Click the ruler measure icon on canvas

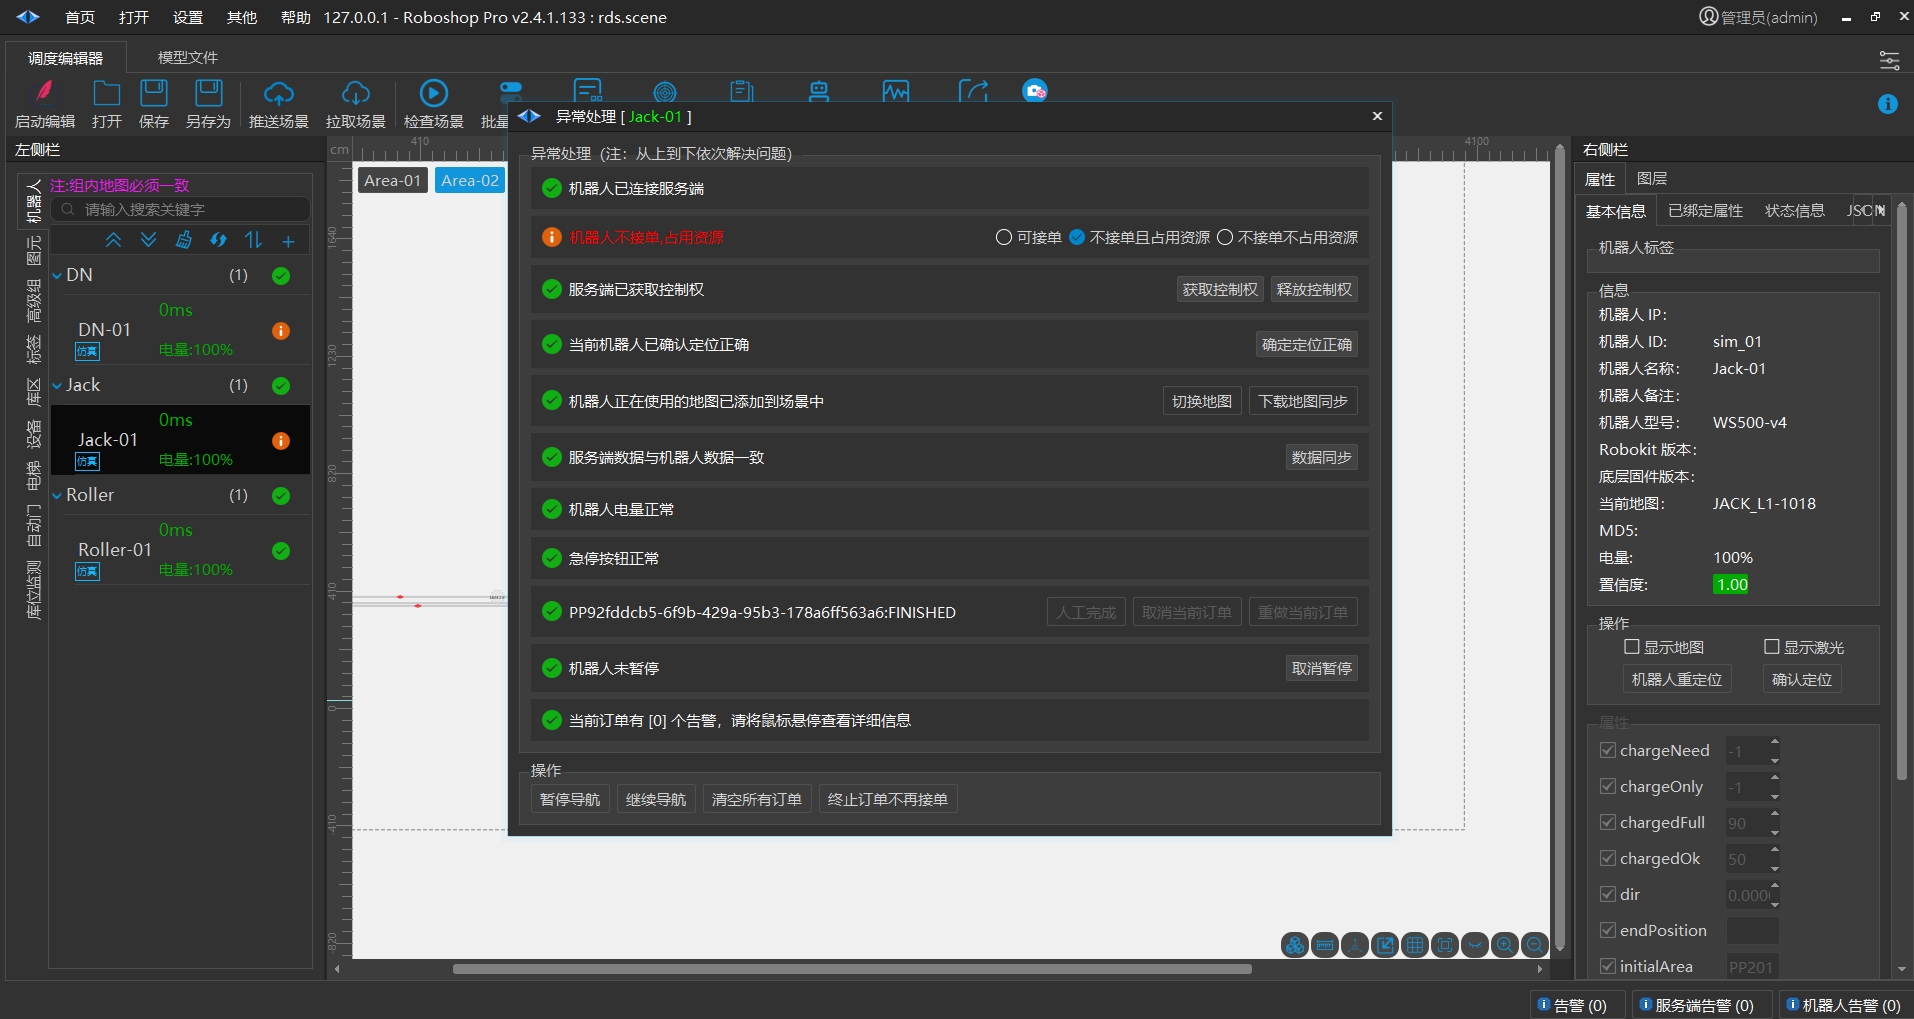1324,944
